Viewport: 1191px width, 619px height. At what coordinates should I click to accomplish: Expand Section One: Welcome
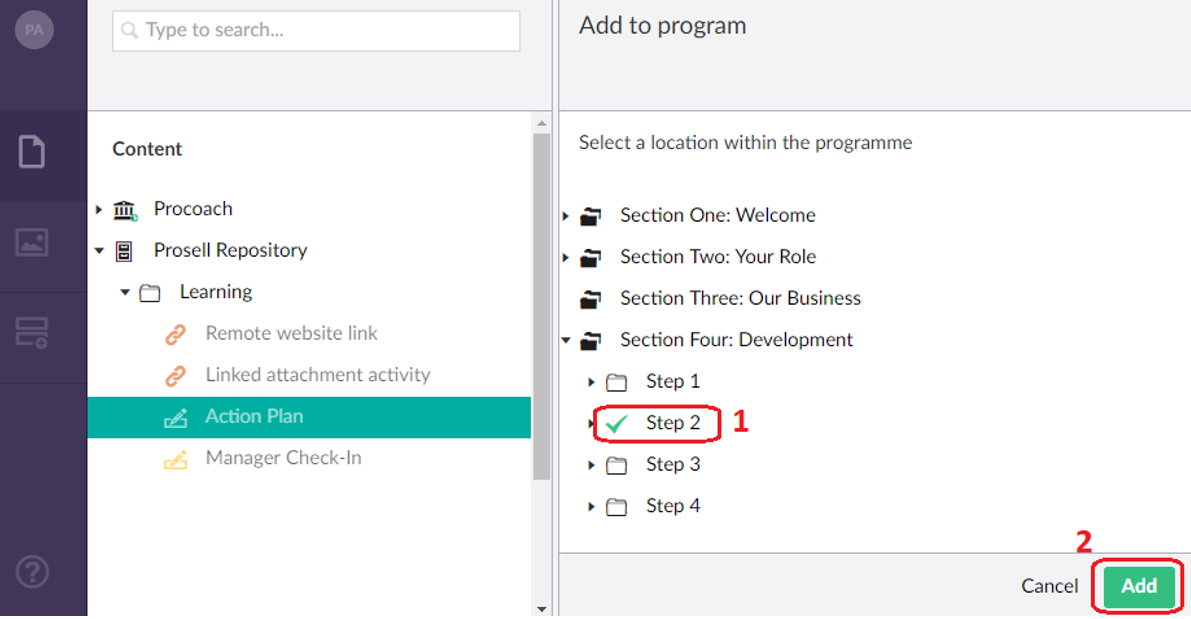click(x=566, y=215)
